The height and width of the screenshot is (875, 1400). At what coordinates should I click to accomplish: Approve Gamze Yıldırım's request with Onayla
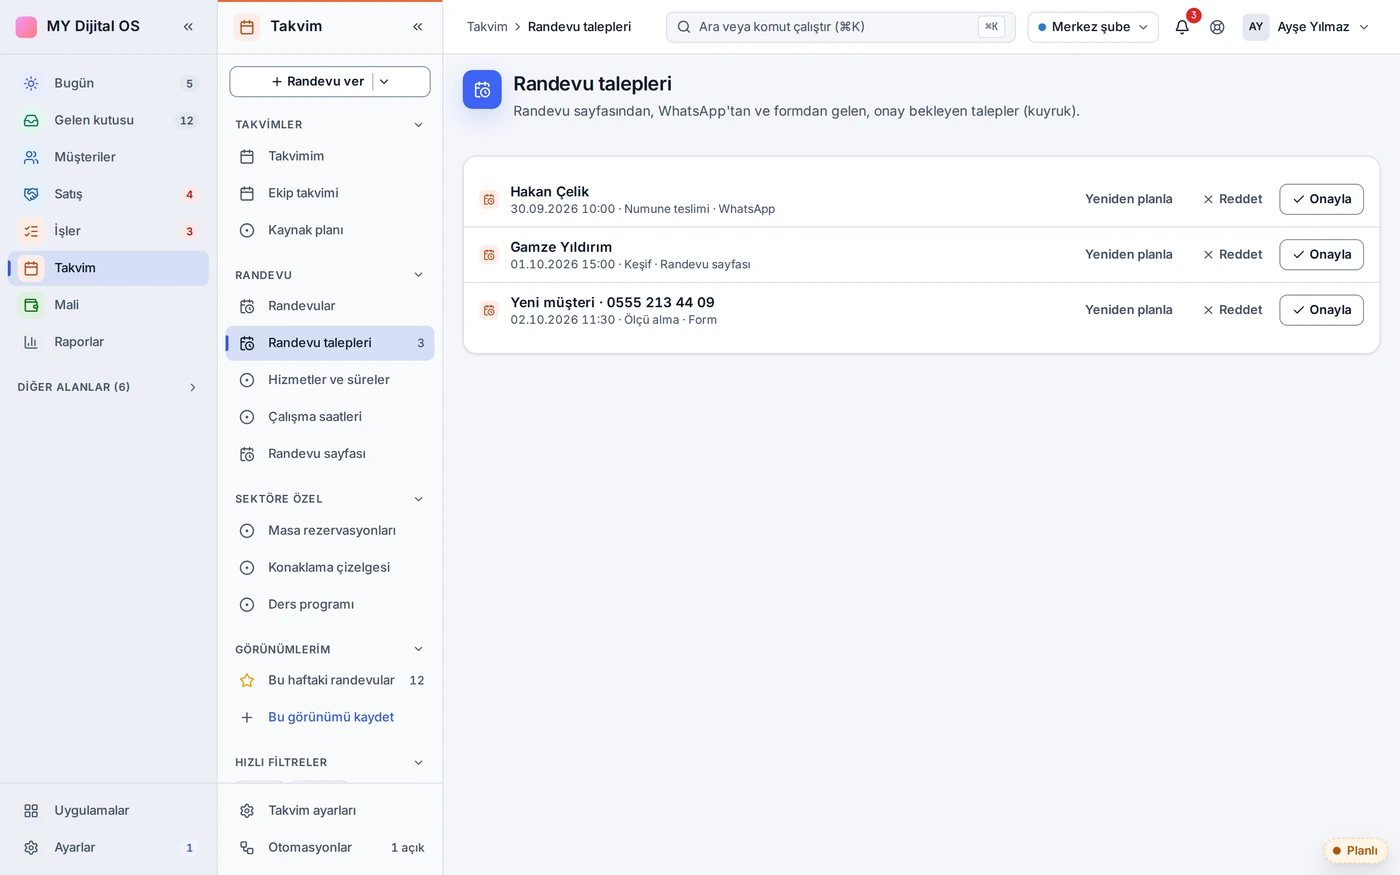1321,254
